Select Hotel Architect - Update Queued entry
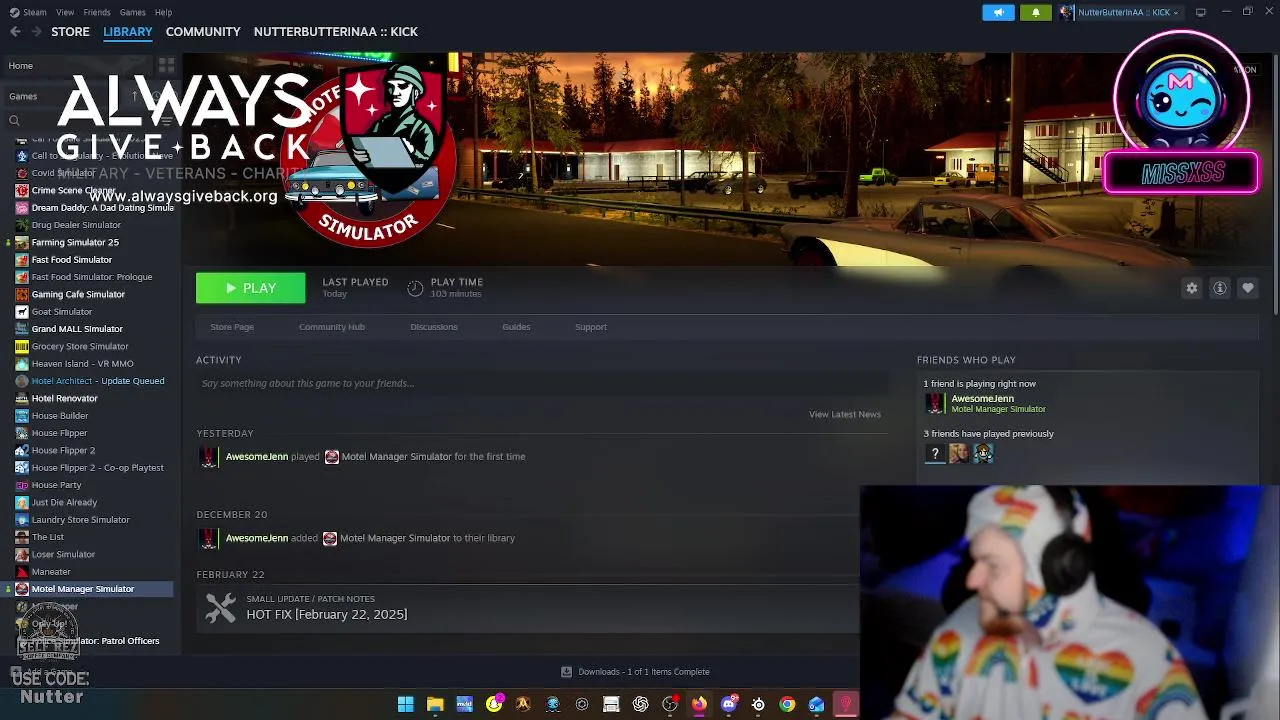This screenshot has height=720, width=1280. pos(98,381)
